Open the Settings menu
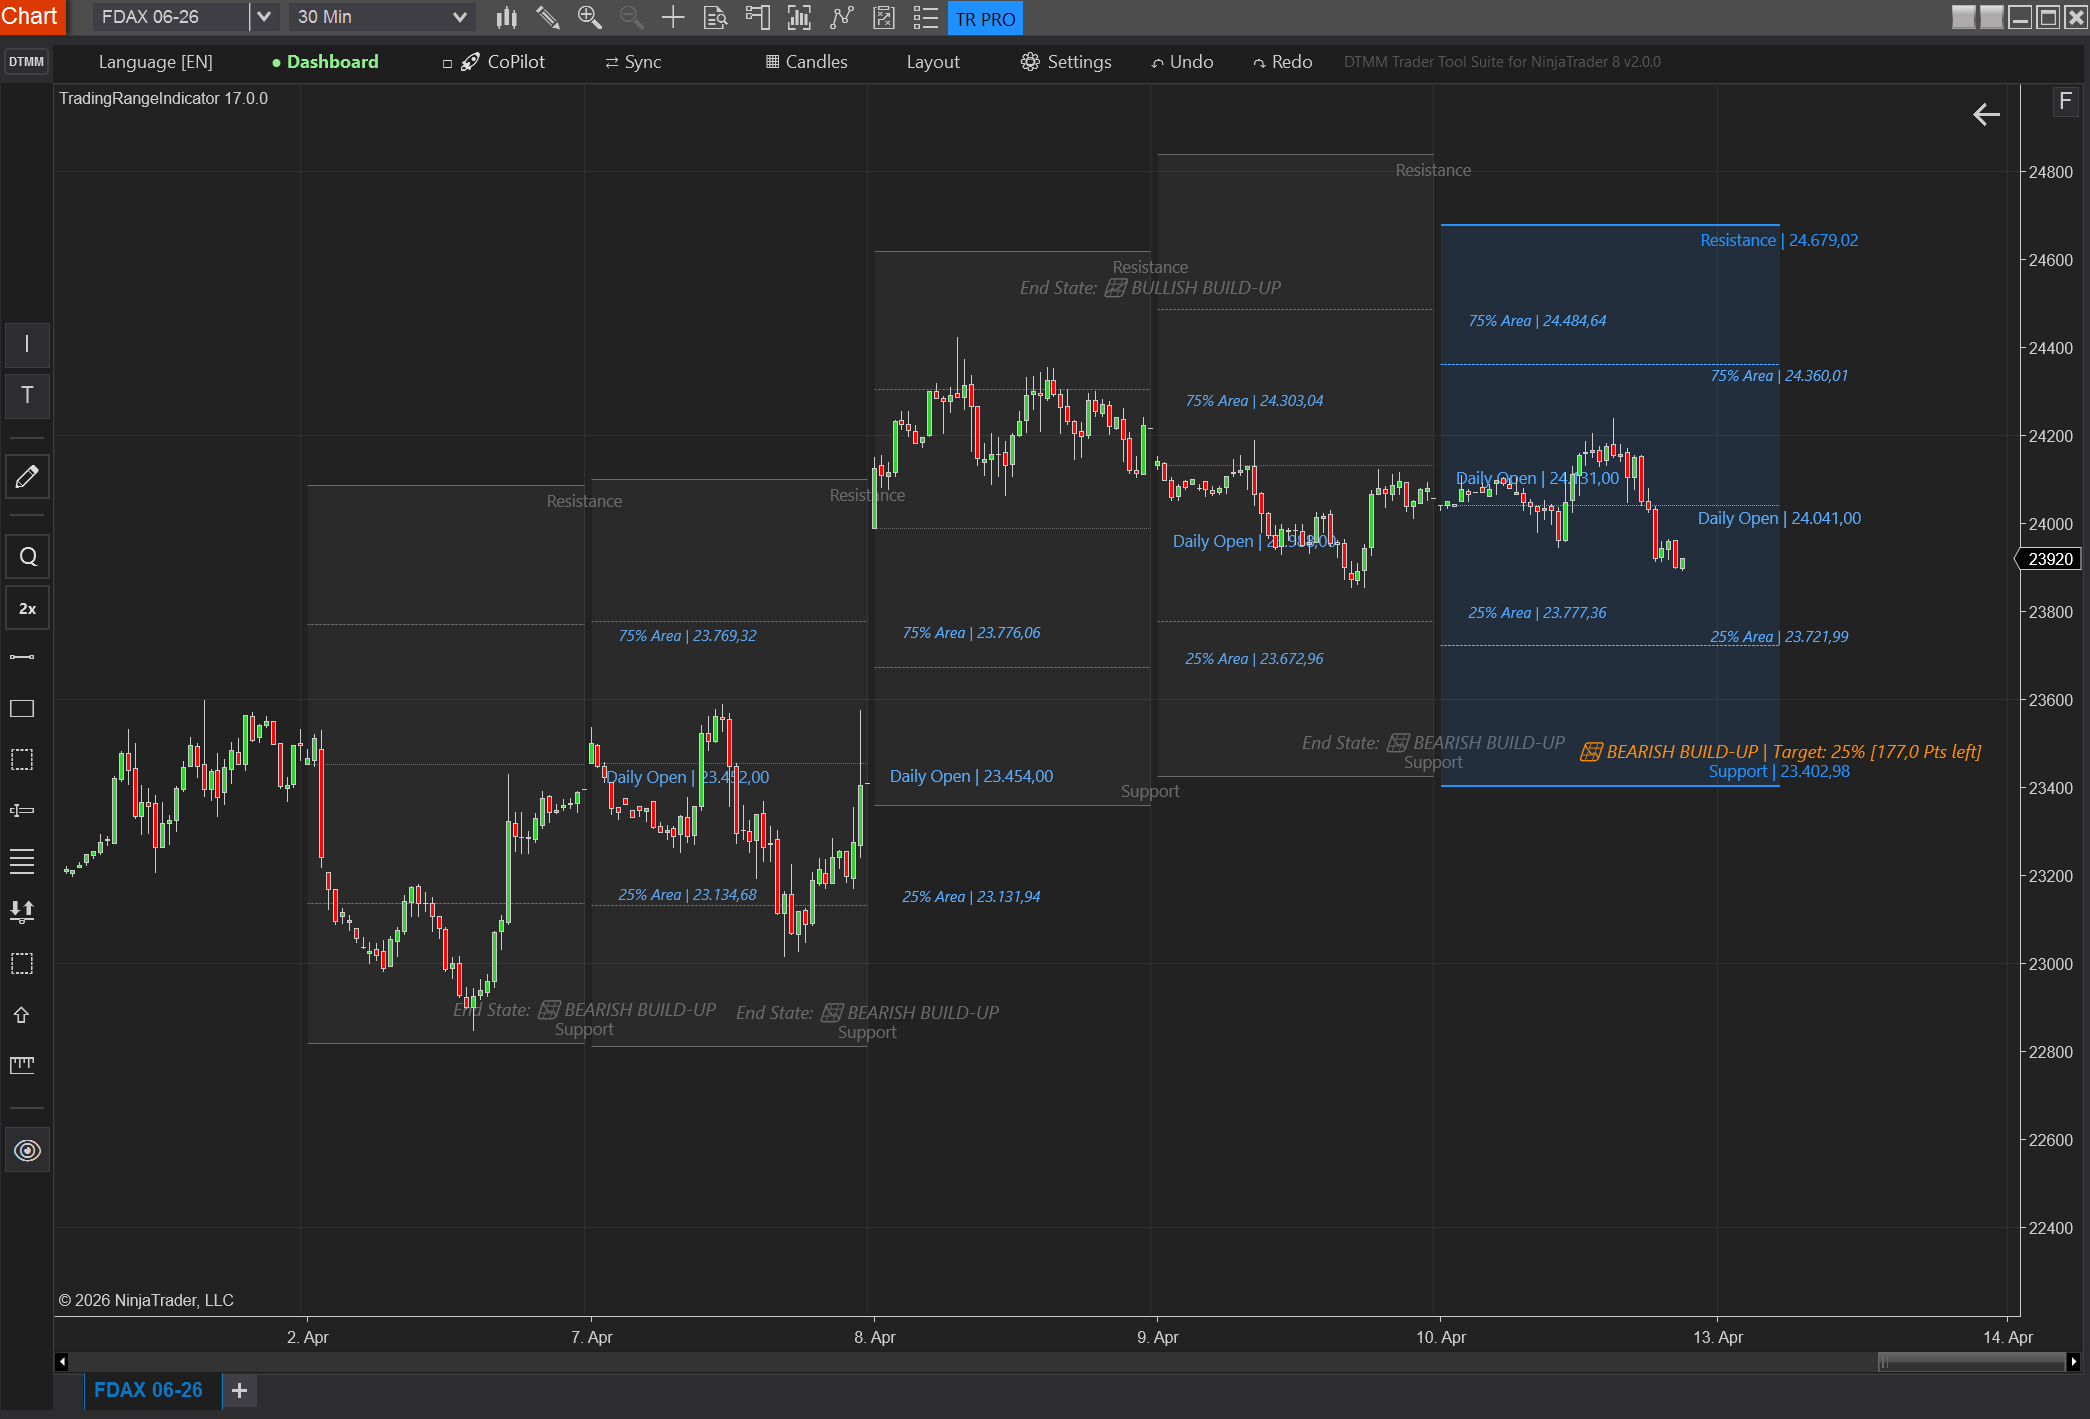The width and height of the screenshot is (2090, 1419). (1066, 62)
